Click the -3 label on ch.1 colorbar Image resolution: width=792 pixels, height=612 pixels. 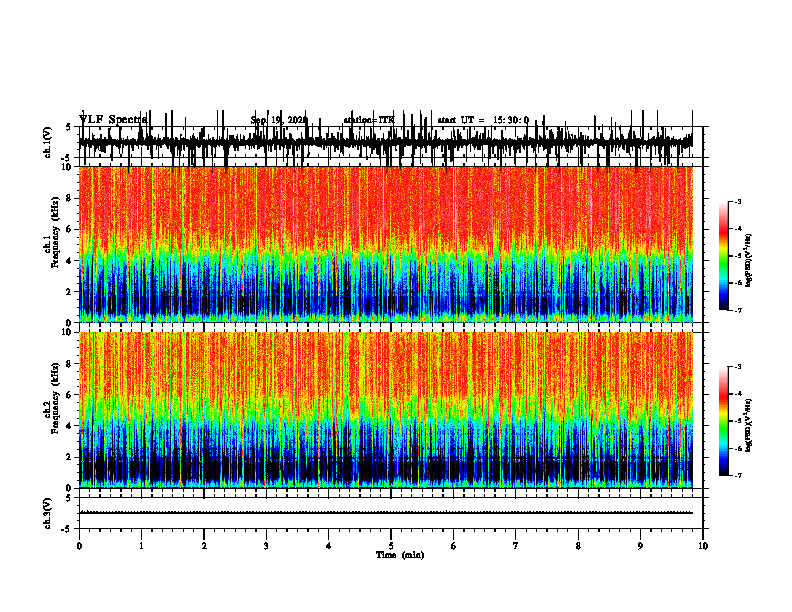738,201
